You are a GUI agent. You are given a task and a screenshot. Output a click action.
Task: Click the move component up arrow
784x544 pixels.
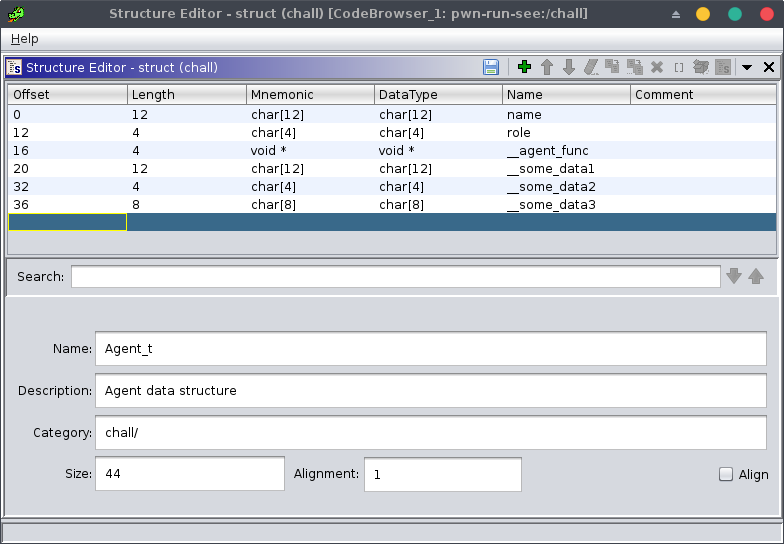[547, 67]
